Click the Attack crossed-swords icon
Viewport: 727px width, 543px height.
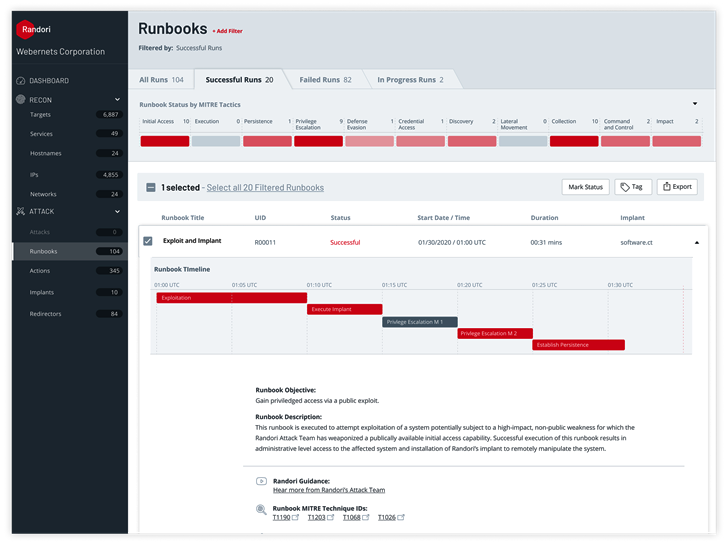[x=20, y=211]
